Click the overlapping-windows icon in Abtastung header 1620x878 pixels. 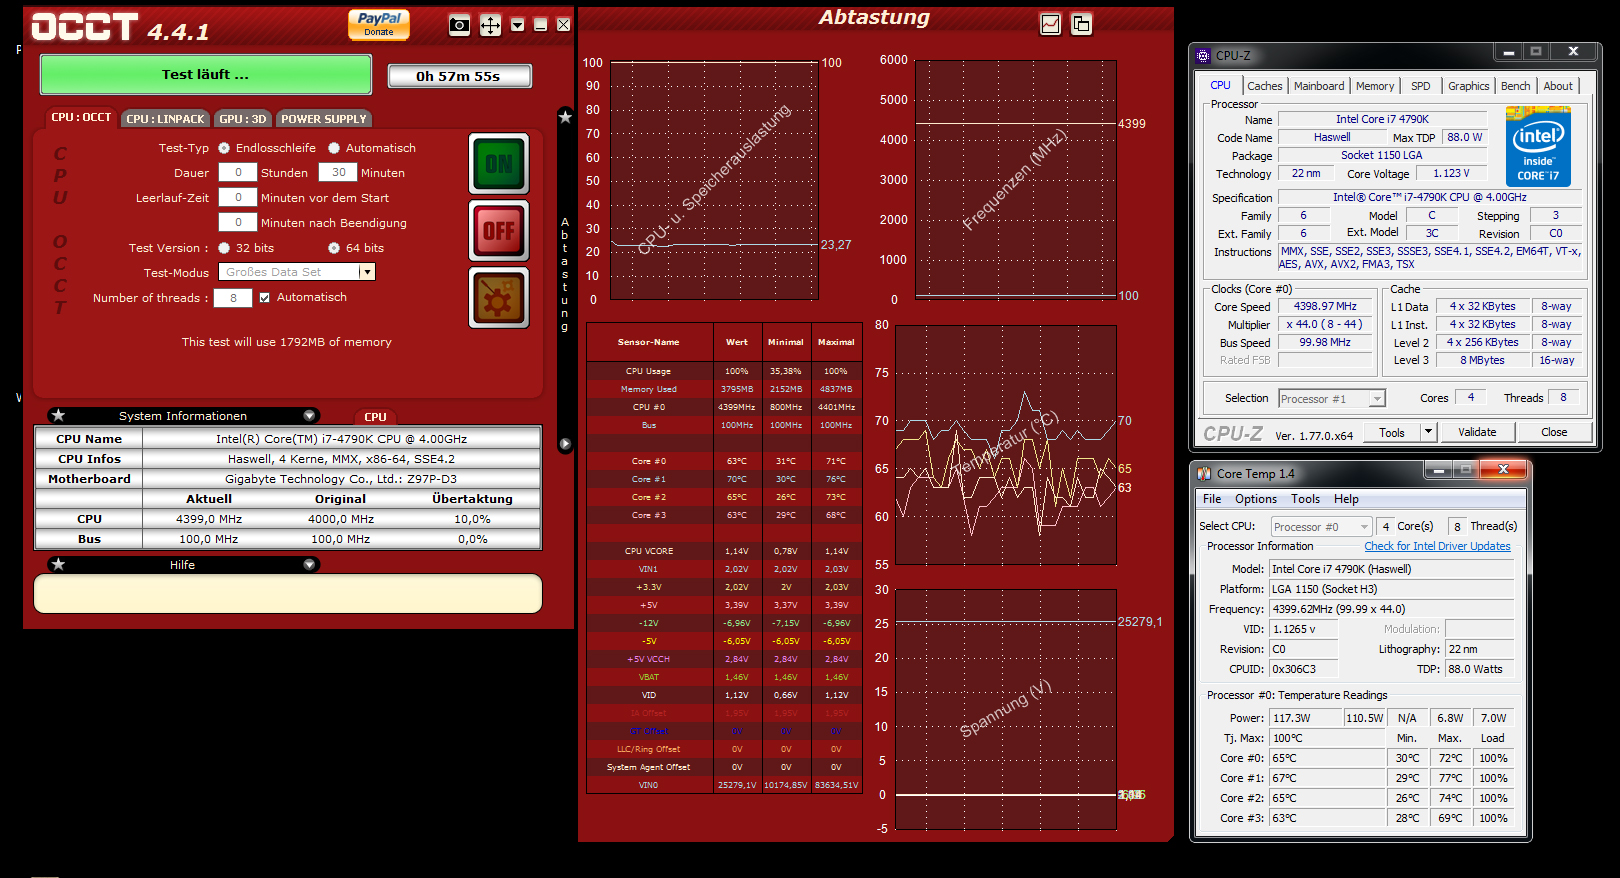point(1081,24)
